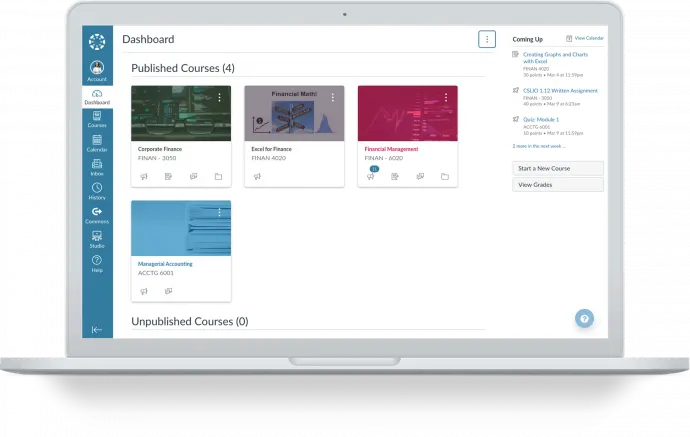Open the Account menu

coord(97,71)
